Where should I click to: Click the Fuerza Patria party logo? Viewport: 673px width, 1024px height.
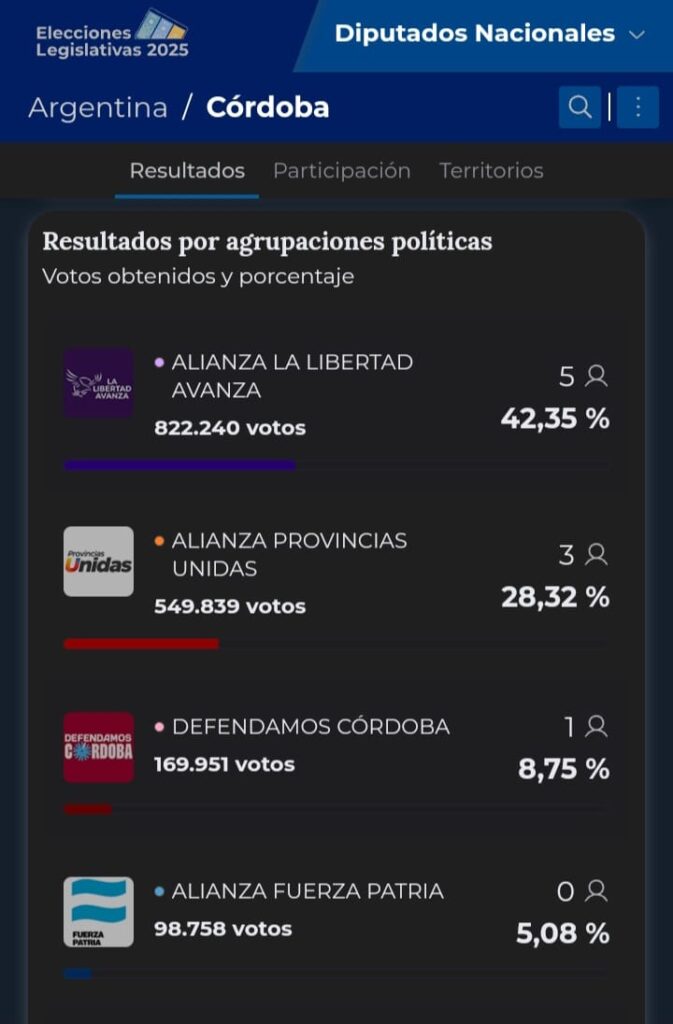pyautogui.click(x=98, y=912)
